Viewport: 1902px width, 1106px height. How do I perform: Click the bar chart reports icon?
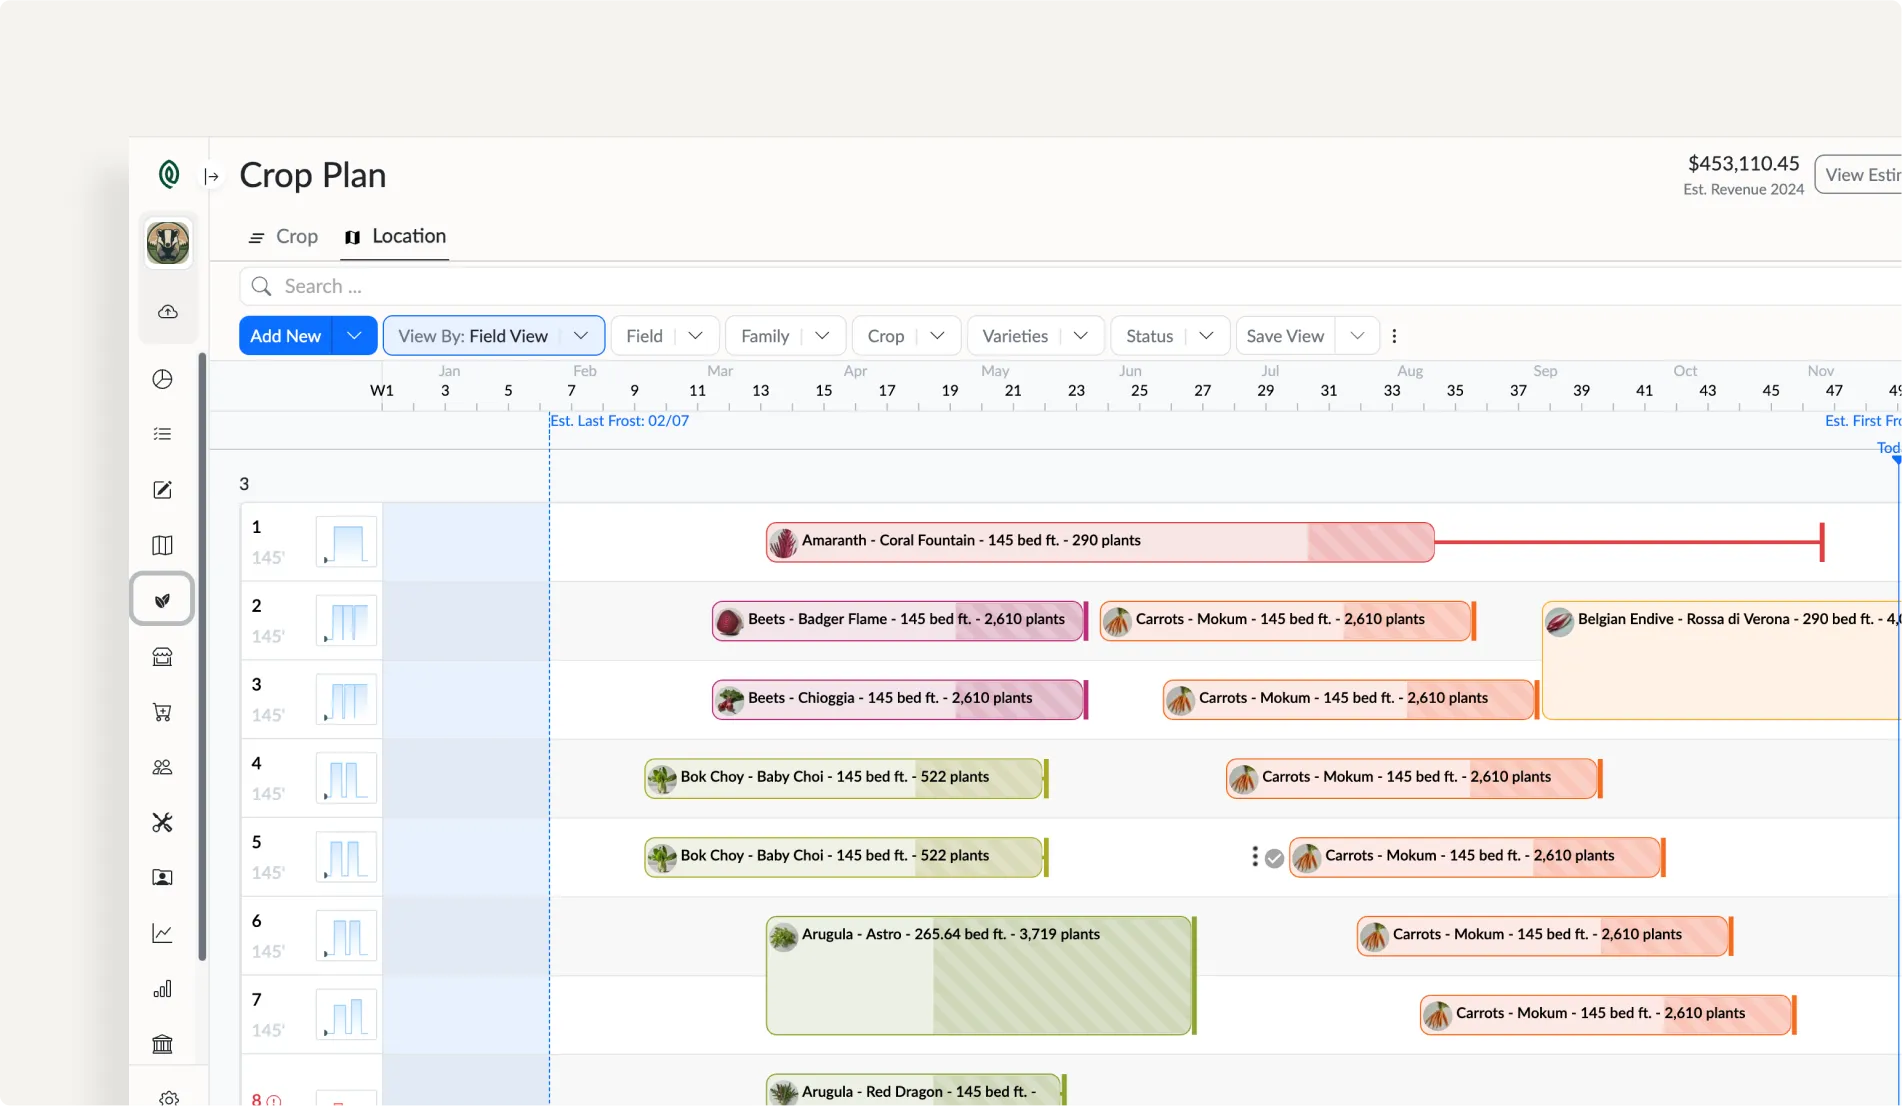coord(161,989)
